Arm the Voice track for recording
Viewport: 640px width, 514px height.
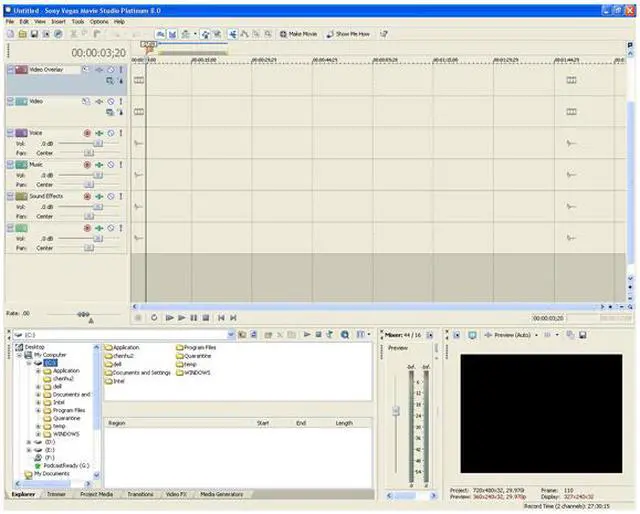tap(87, 133)
